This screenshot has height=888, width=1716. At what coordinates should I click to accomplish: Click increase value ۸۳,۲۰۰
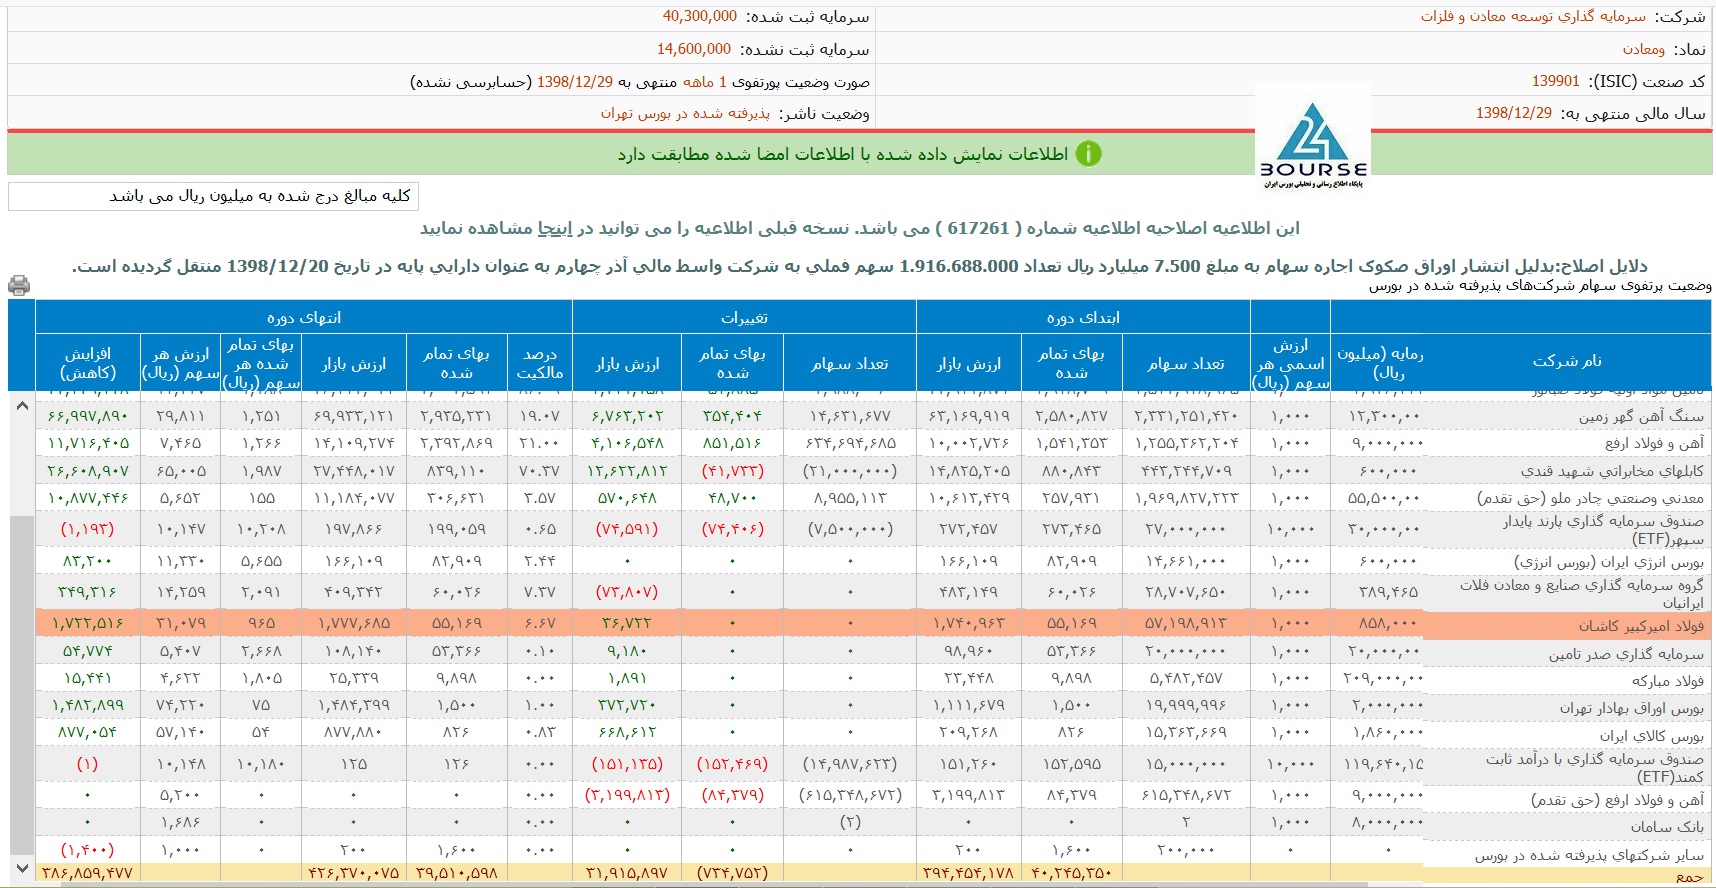[88, 562]
